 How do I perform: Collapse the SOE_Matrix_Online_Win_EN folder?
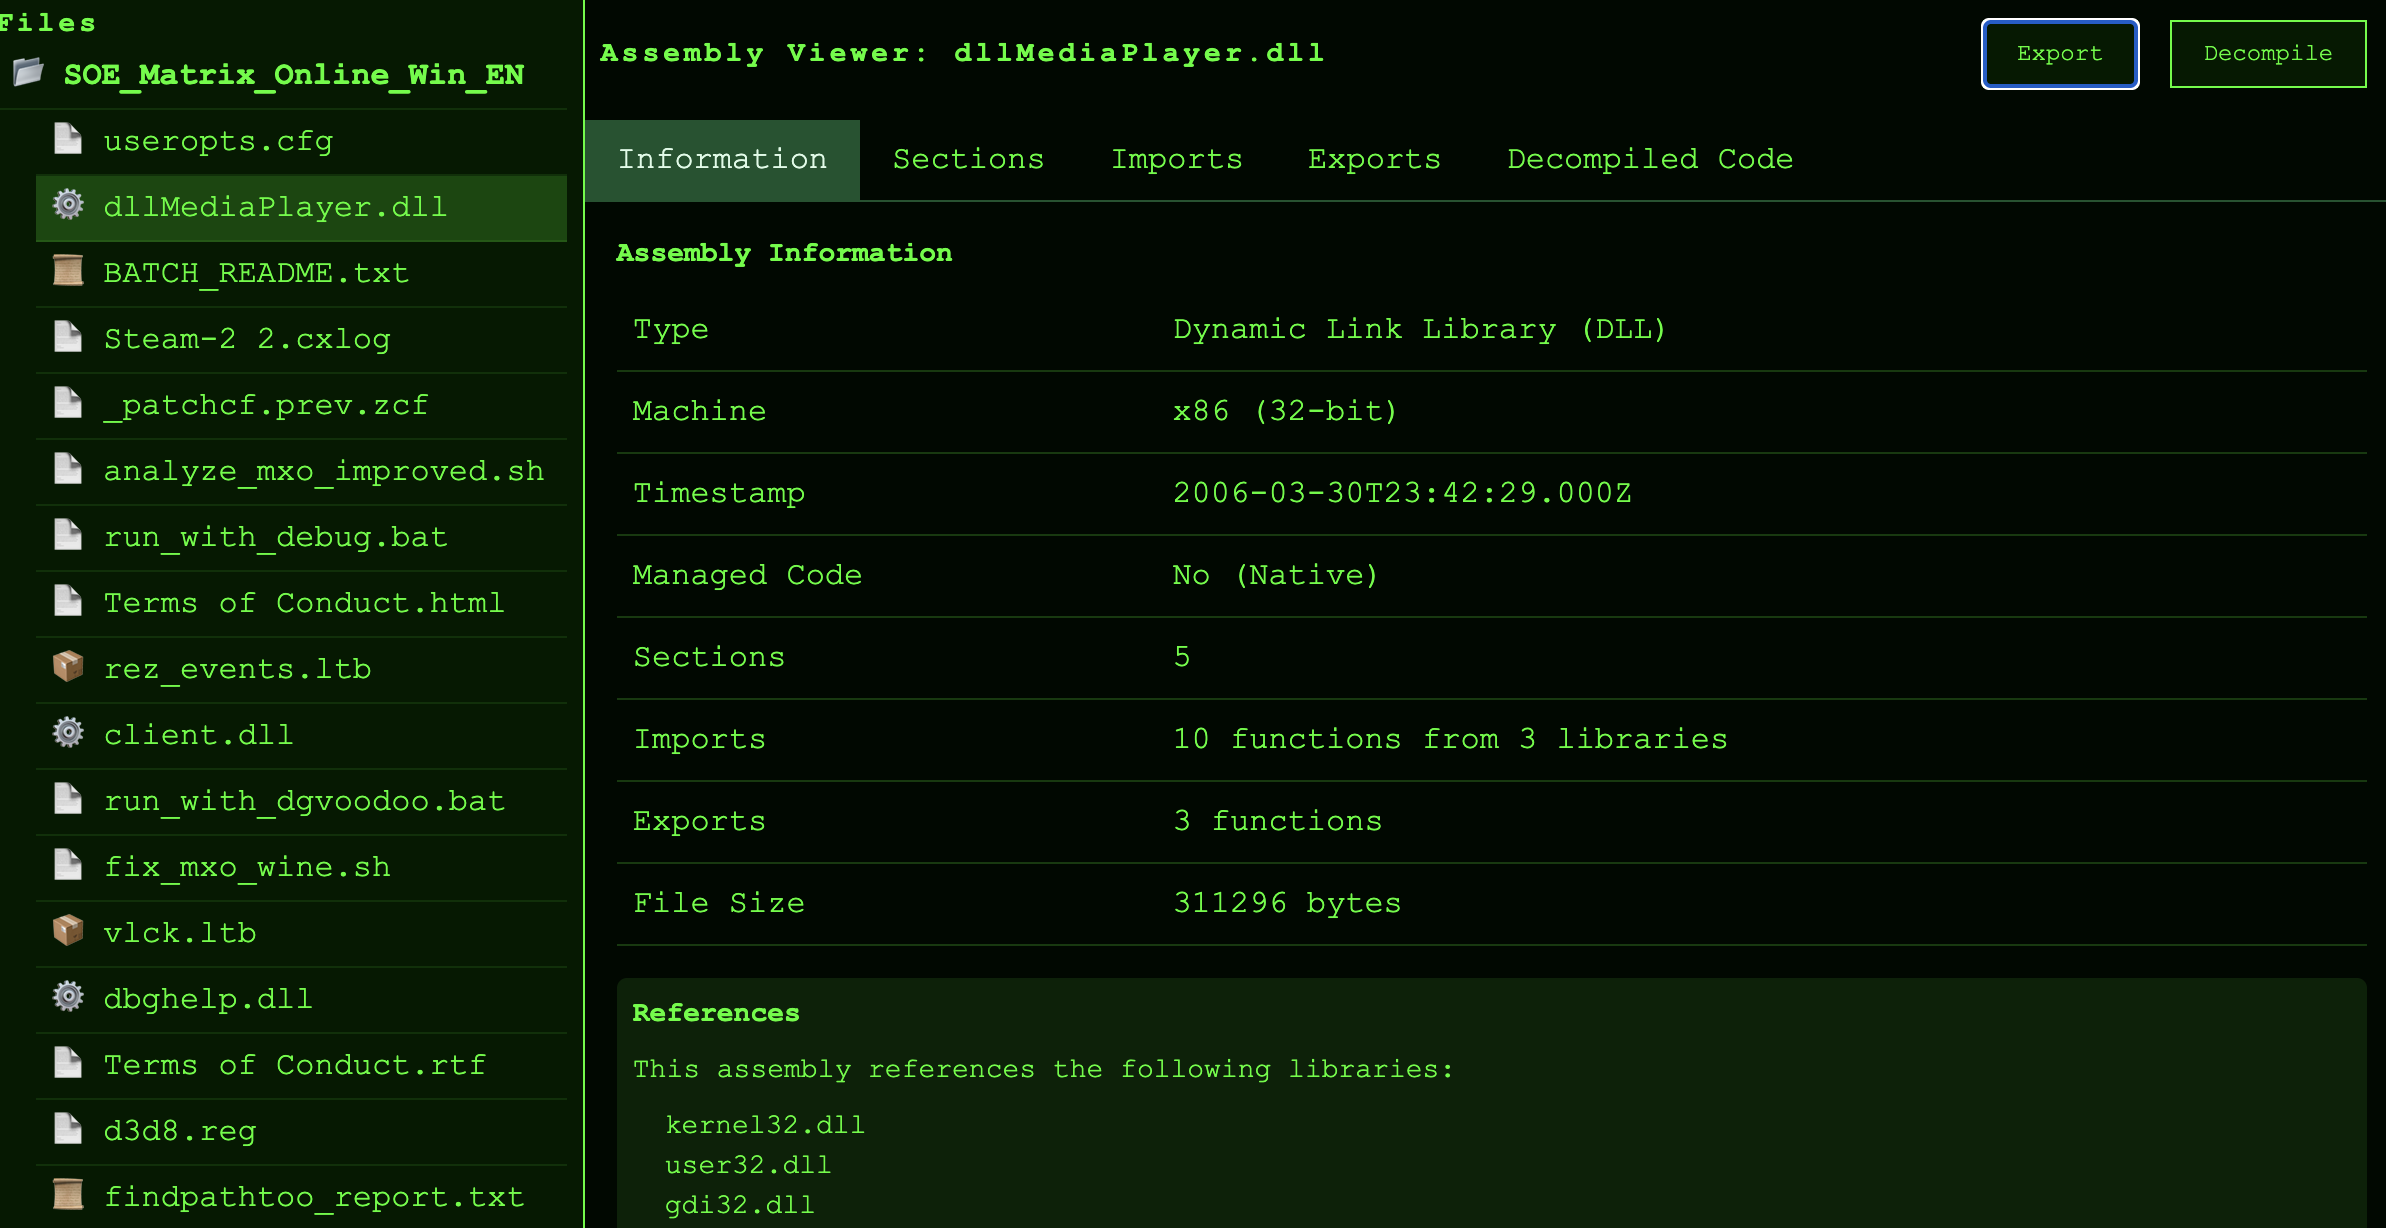coord(293,75)
